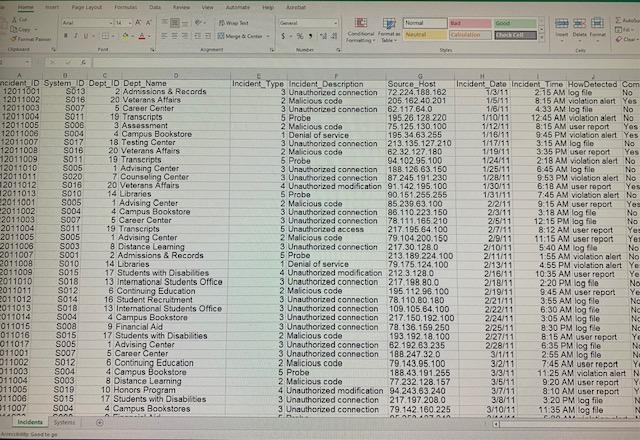This screenshot has width=640, height=440.
Task: Activate the Format Painter brush
Action: [x=13, y=39]
